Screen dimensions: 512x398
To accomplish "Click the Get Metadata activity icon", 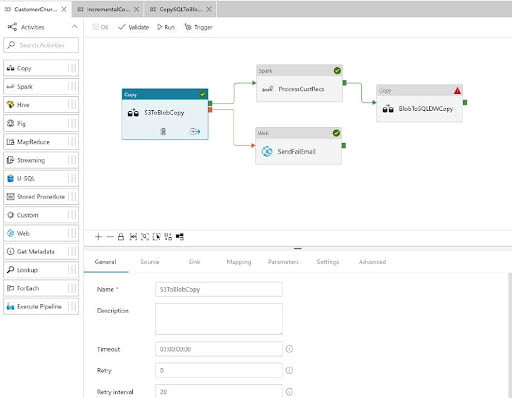I will coord(10,251).
